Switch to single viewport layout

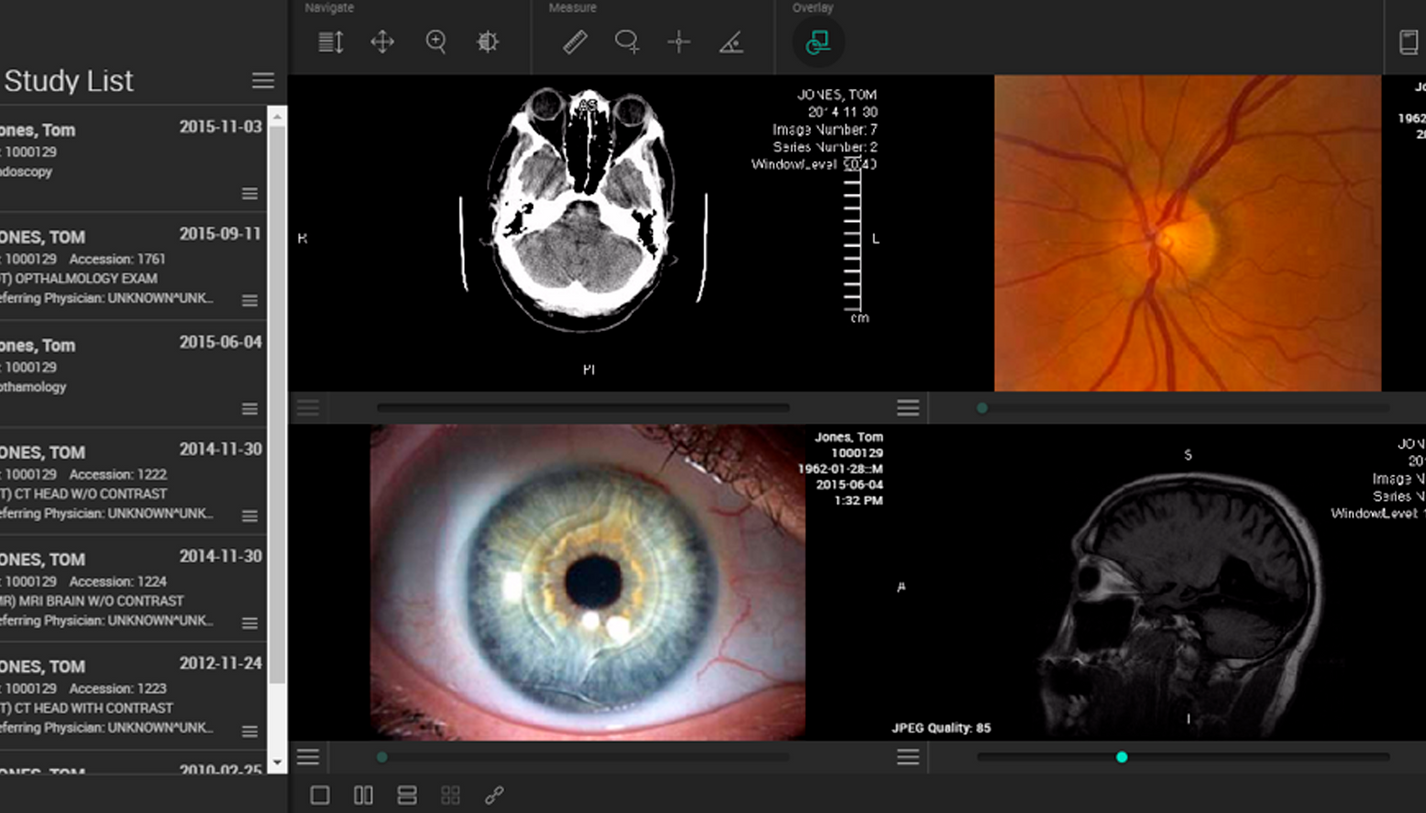click(320, 795)
